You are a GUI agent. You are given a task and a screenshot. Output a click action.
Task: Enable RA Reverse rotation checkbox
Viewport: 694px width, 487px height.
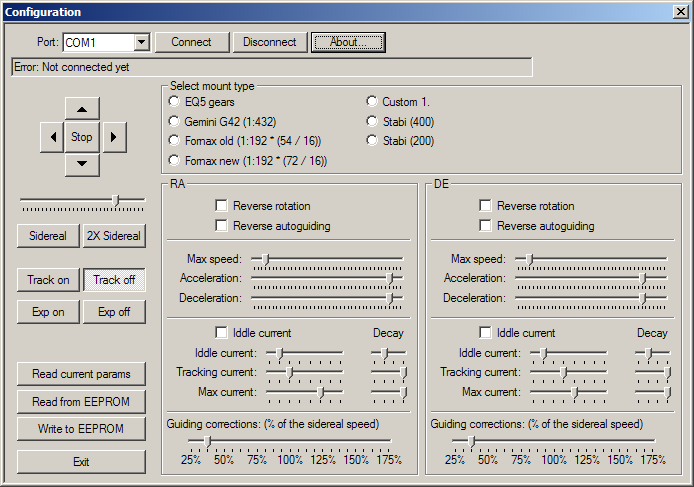[221, 206]
